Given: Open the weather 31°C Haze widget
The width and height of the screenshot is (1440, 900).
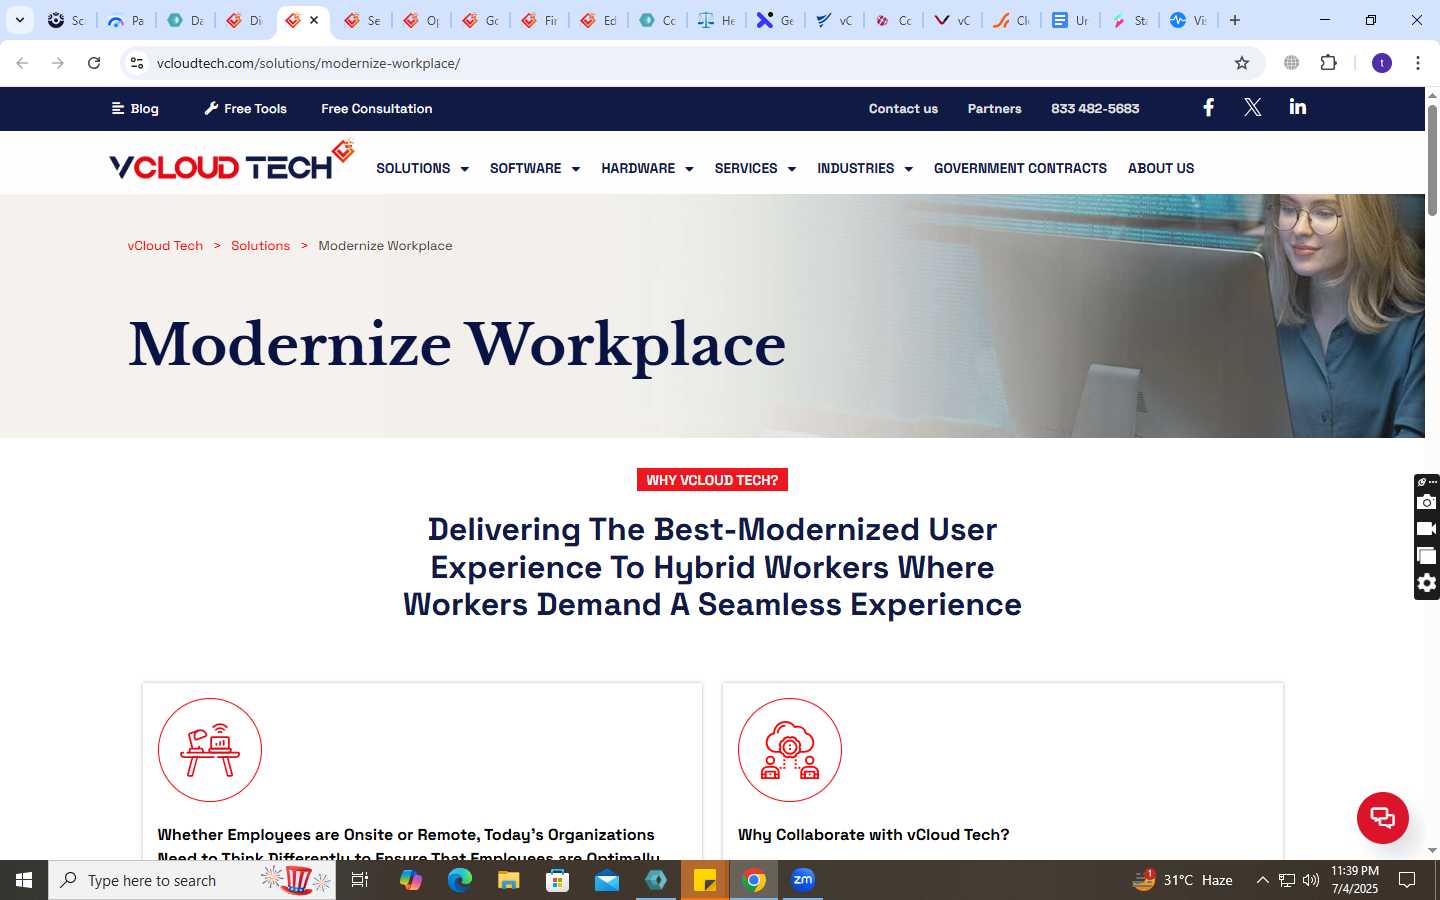Looking at the screenshot, I should [1183, 880].
